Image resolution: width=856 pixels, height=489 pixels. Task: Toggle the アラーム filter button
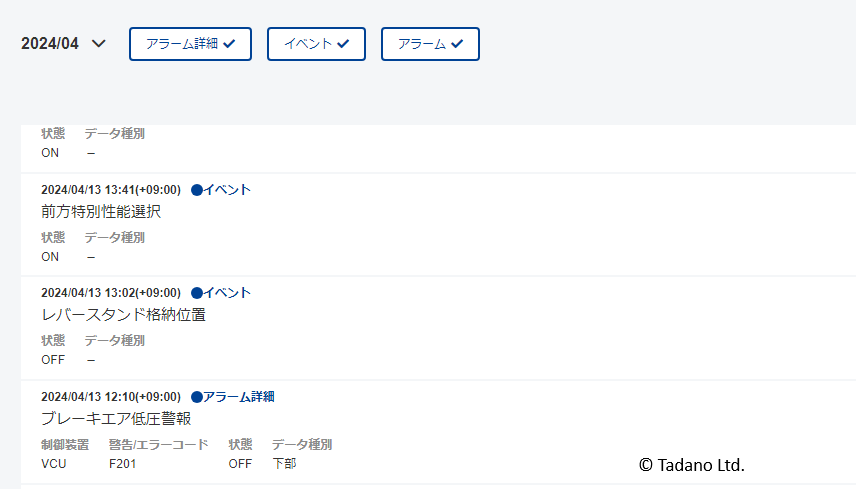click(x=430, y=44)
